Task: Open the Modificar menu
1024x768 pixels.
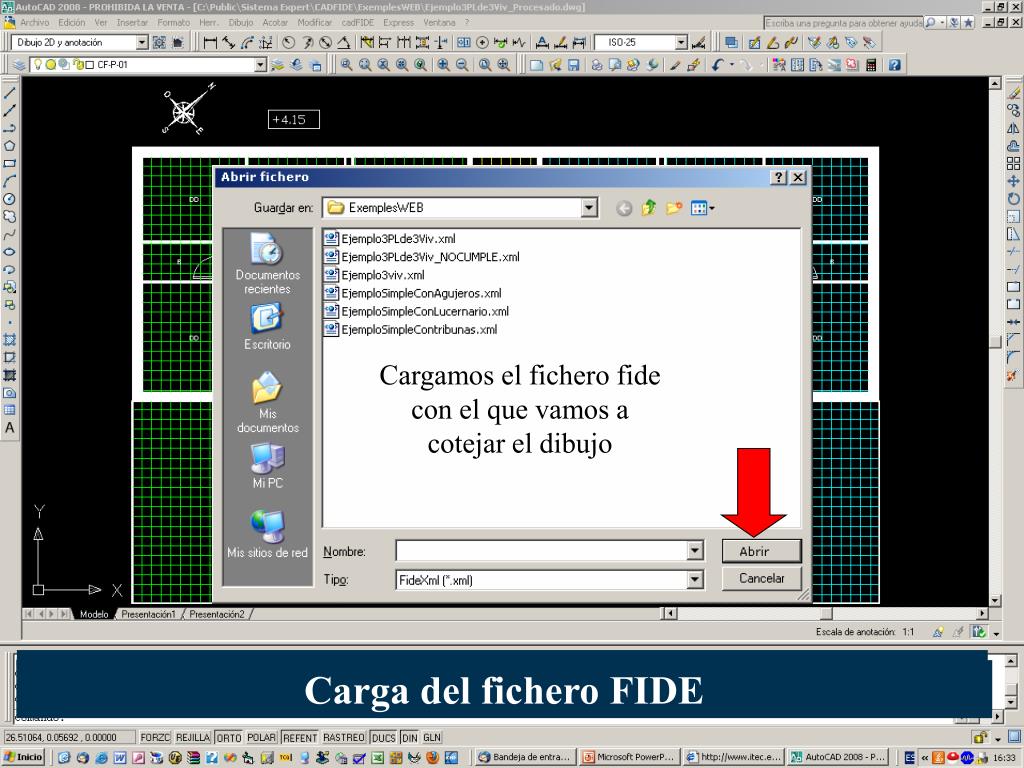Action: coord(314,22)
